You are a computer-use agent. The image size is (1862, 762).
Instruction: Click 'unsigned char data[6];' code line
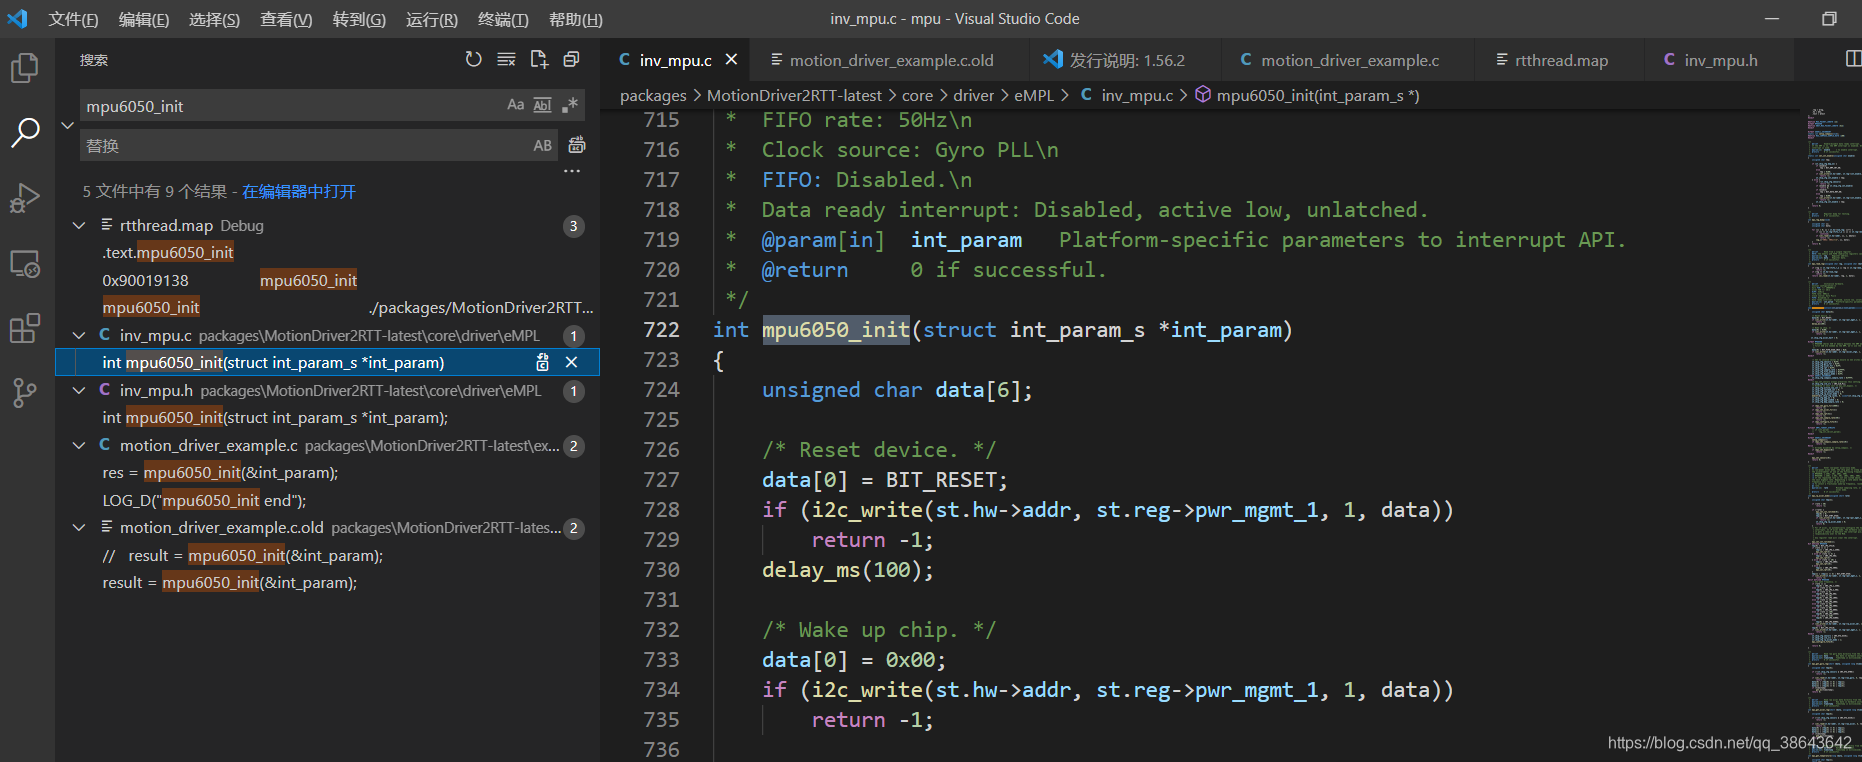(897, 390)
